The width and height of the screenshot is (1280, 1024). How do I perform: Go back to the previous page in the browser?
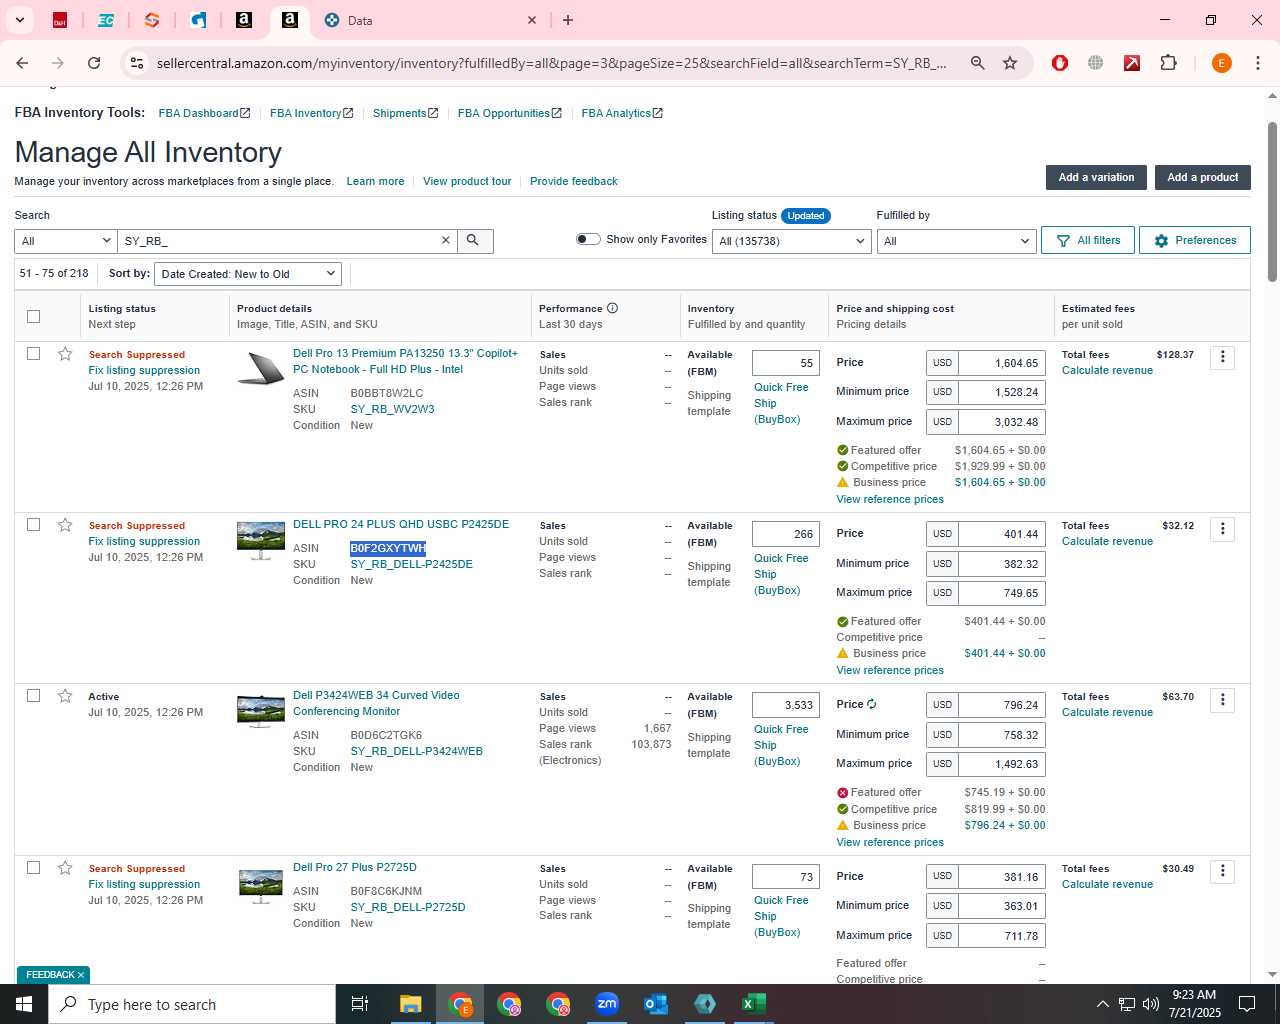point(22,63)
